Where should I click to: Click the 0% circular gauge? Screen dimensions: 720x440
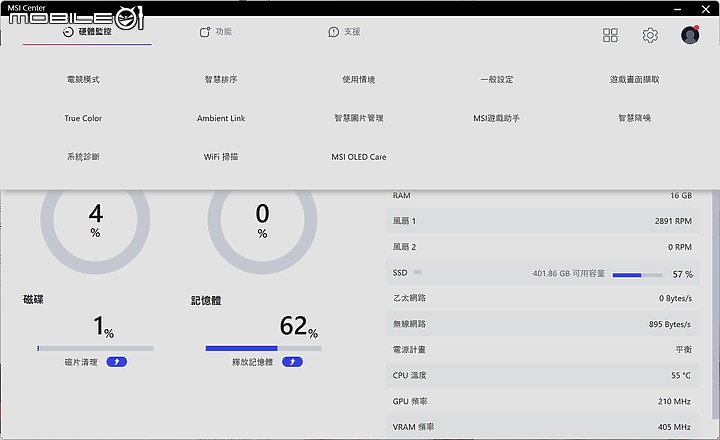coord(262,220)
